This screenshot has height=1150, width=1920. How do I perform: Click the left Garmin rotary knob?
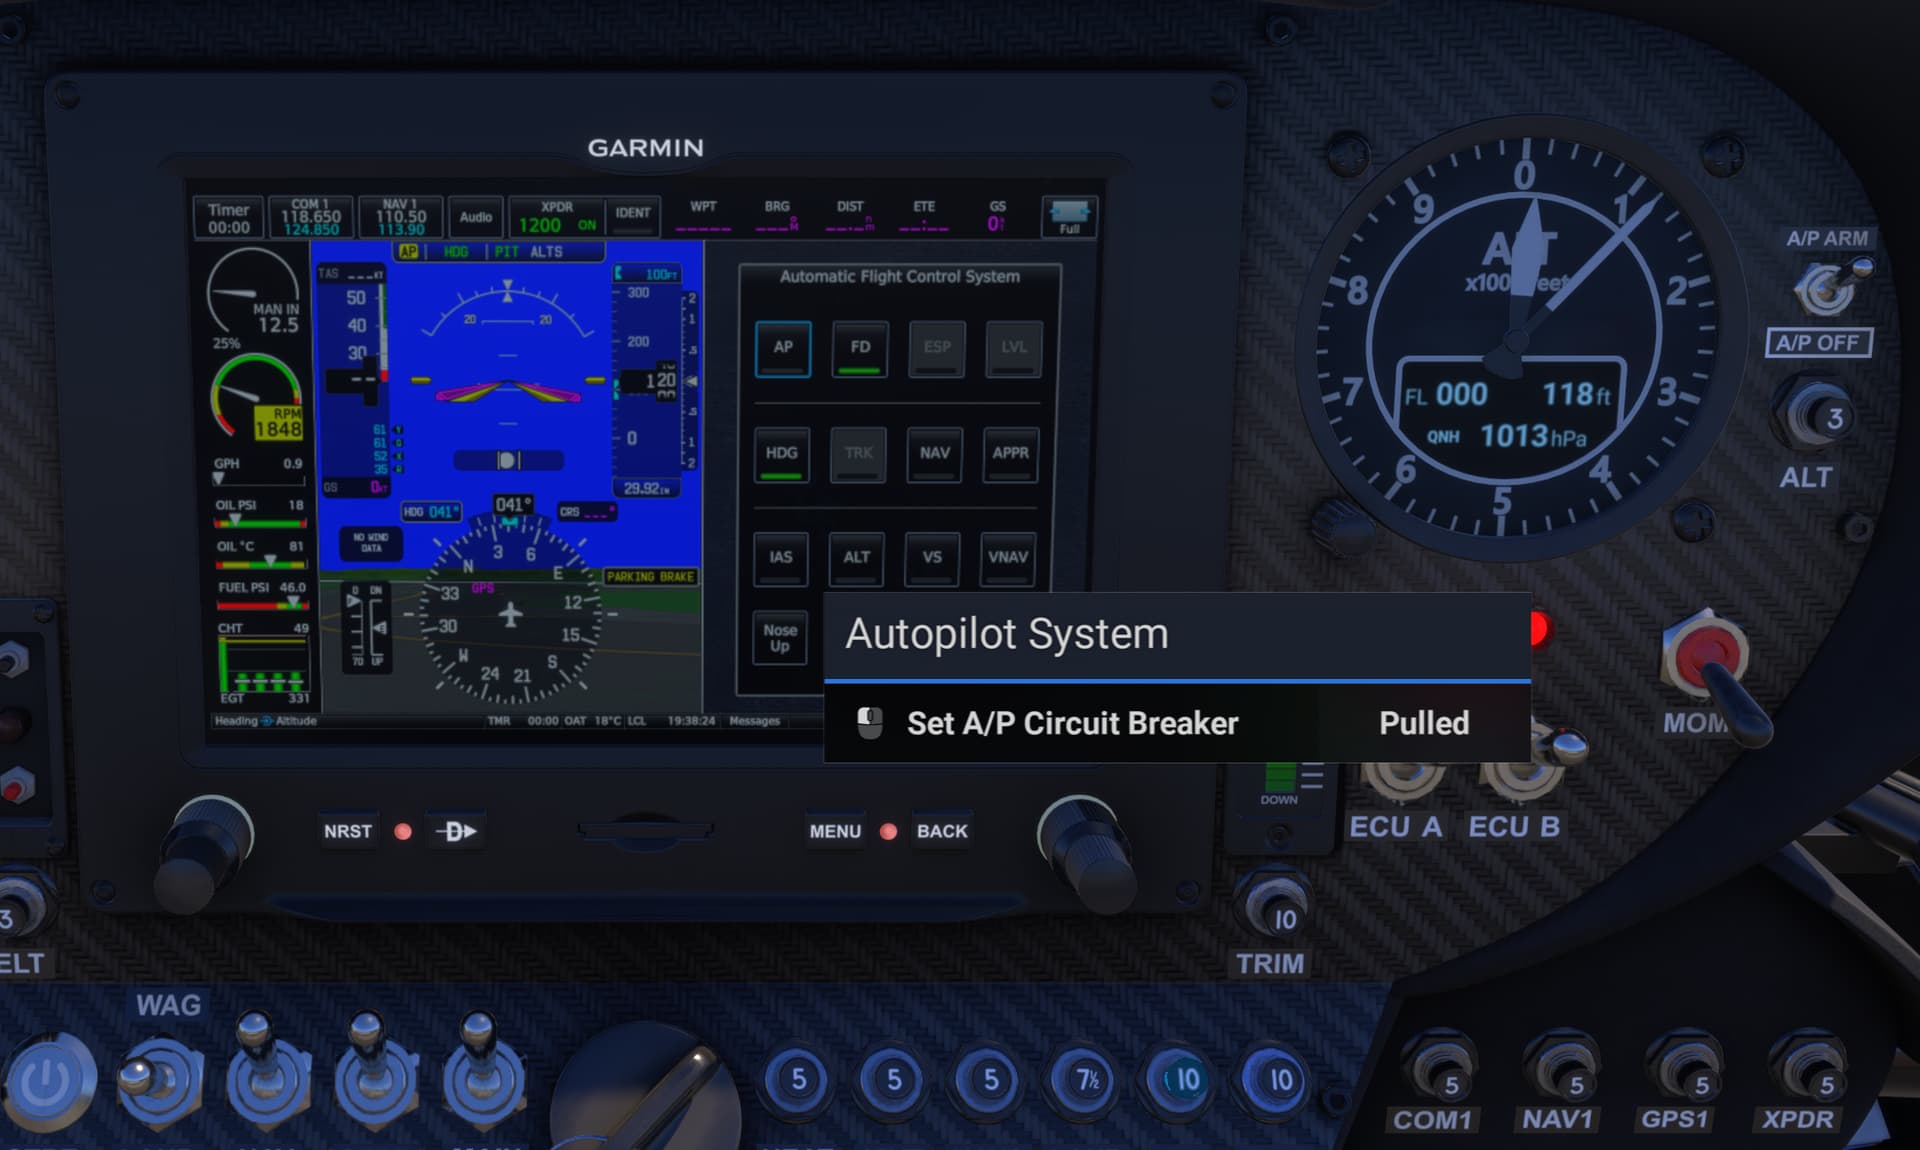pos(205,853)
